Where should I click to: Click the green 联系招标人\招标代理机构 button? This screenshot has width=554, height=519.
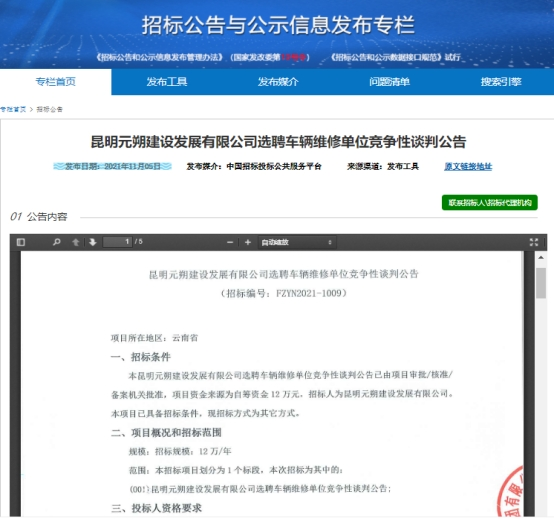point(490,202)
